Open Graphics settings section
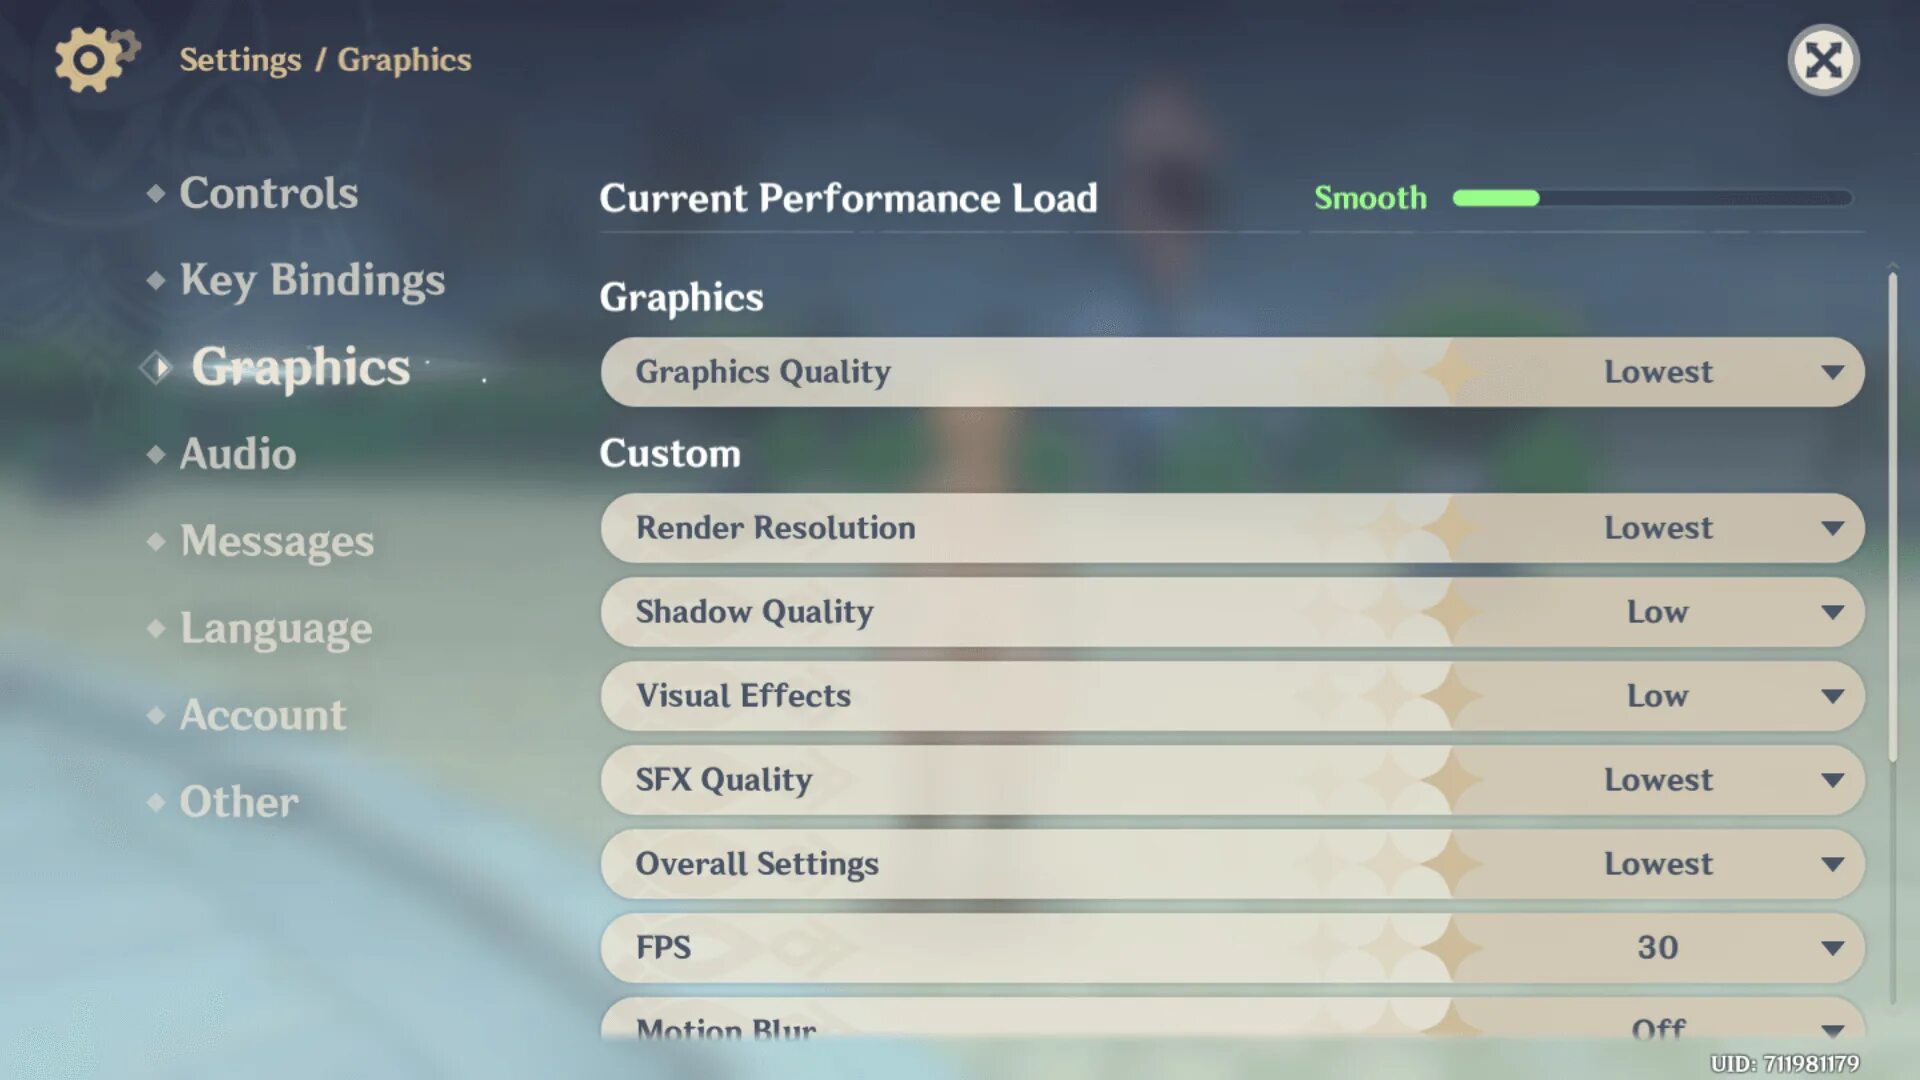Viewport: 1920px width, 1080px height. click(x=299, y=365)
